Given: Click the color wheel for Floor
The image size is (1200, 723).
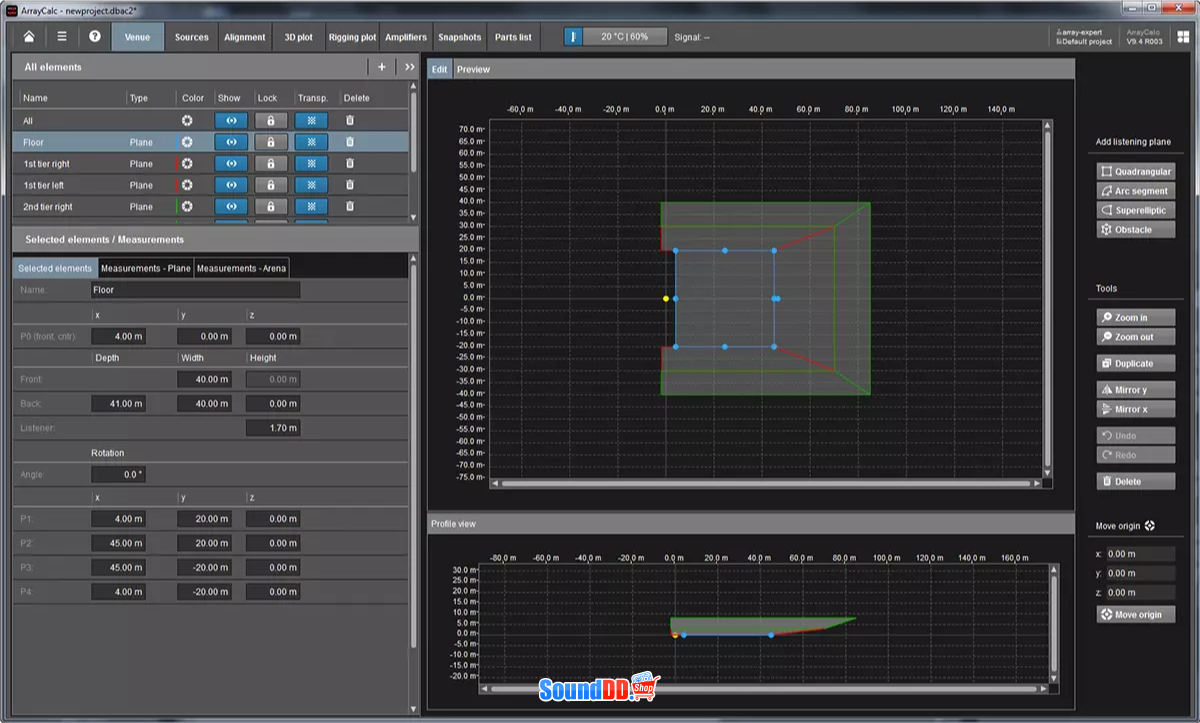Looking at the screenshot, I should tap(187, 142).
